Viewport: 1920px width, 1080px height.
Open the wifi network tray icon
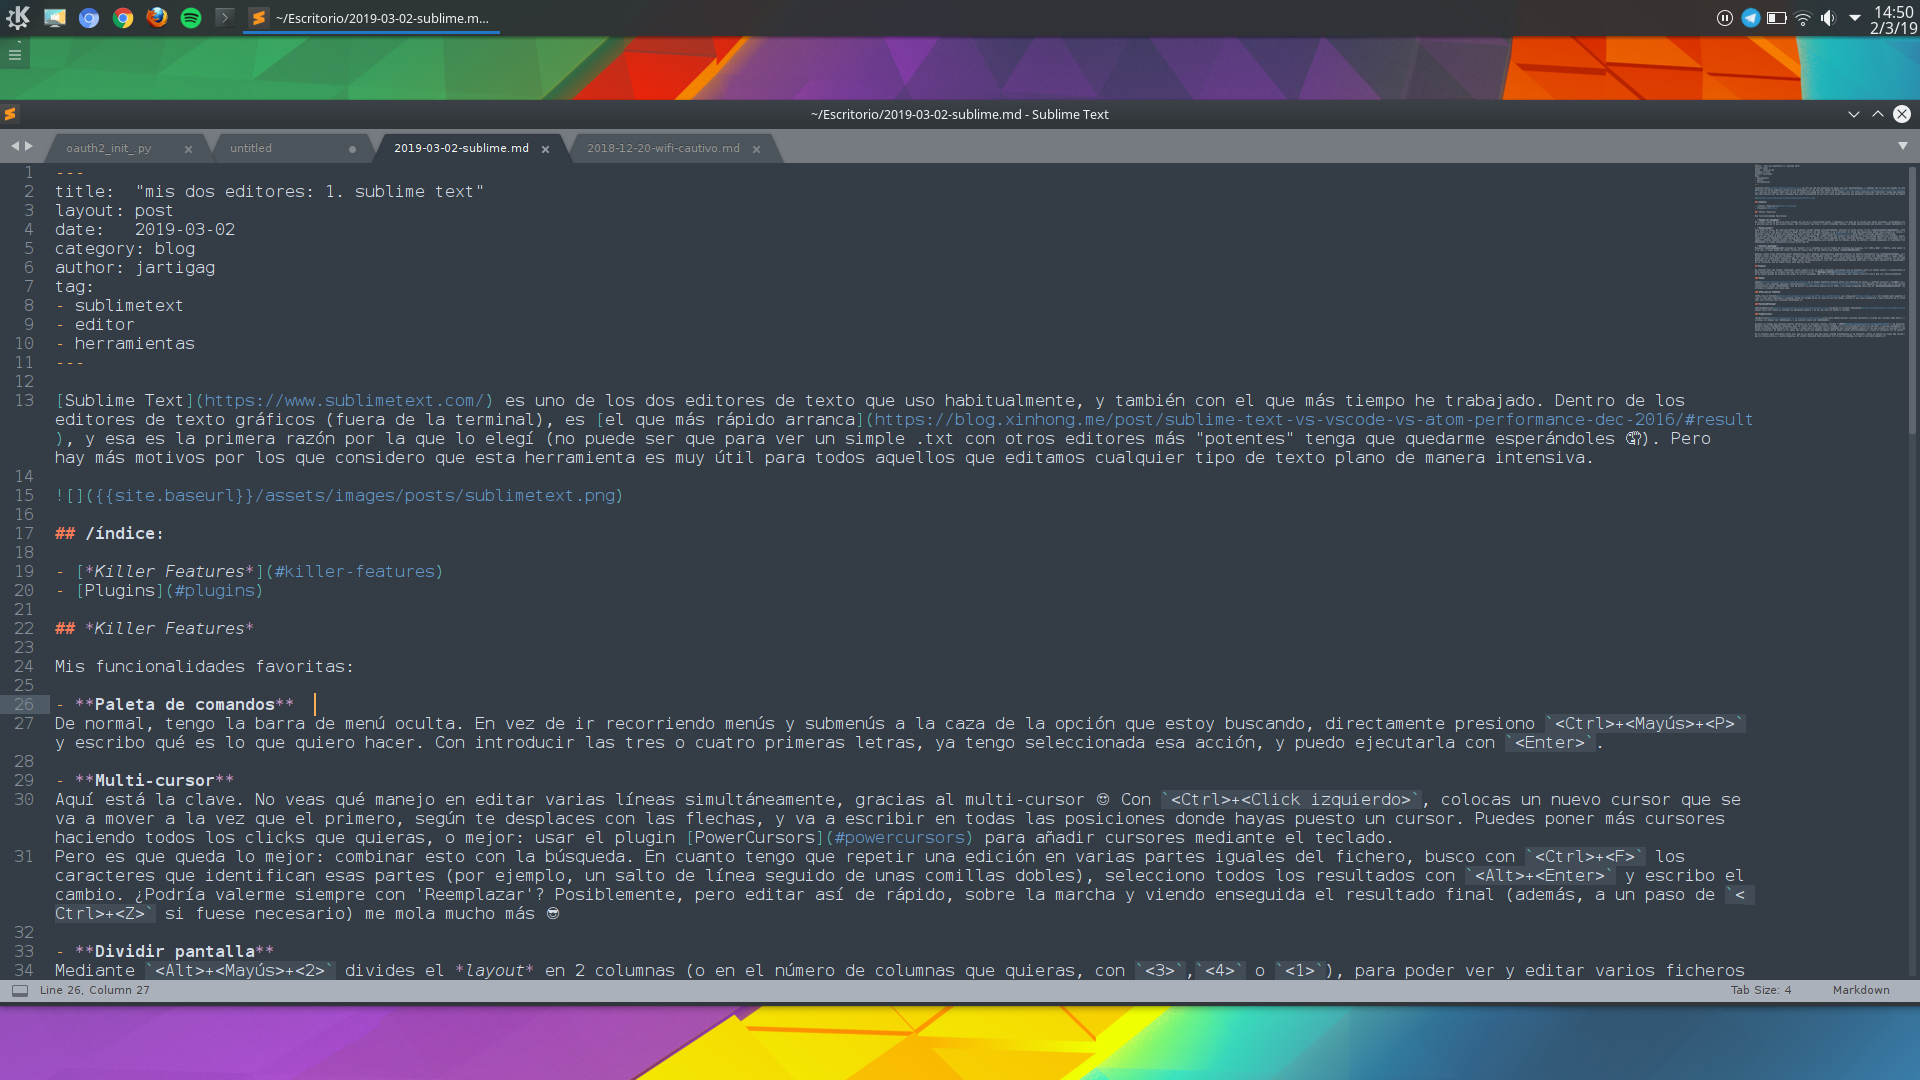(x=1803, y=18)
